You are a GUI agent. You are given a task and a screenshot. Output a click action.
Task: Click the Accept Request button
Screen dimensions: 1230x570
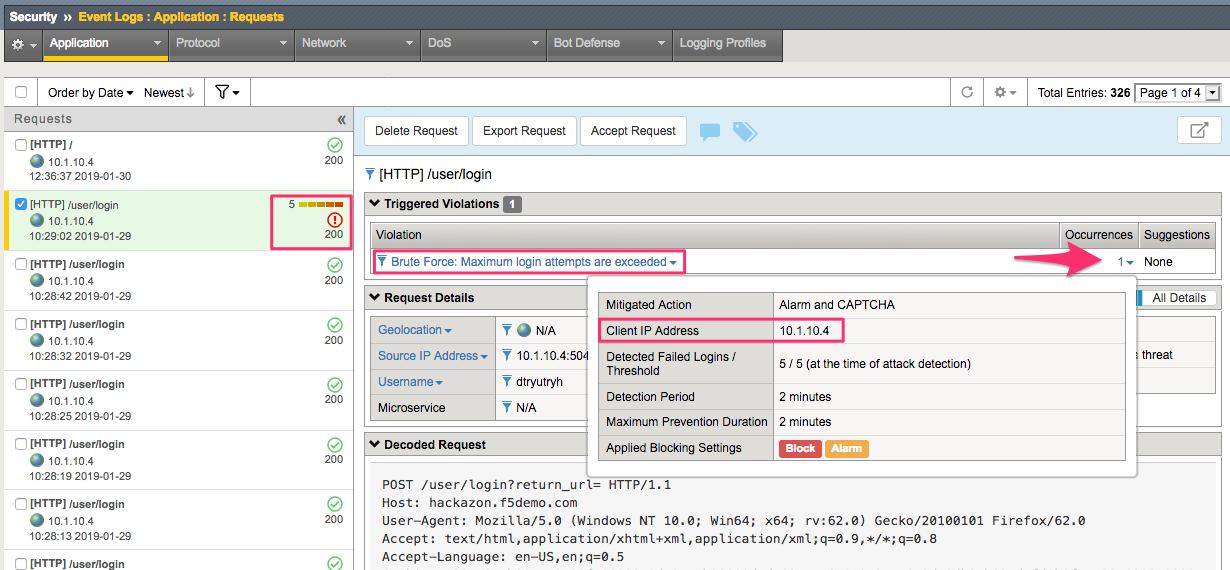point(634,131)
